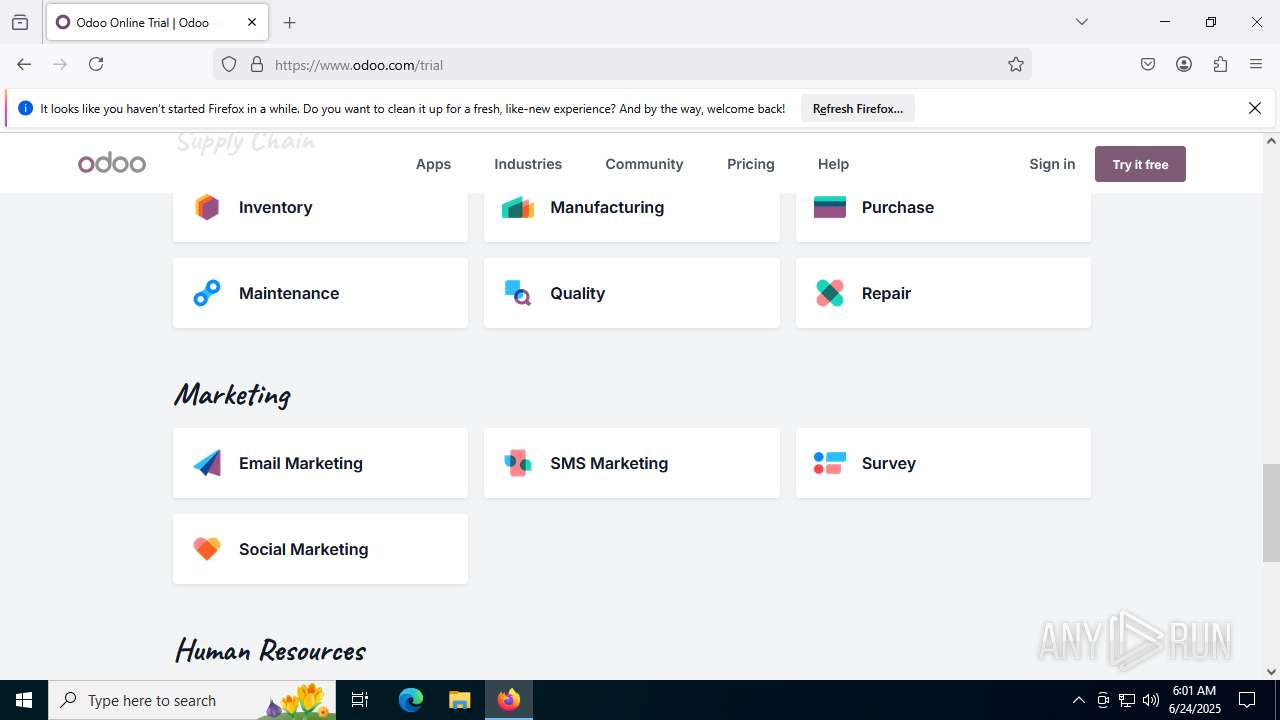Click the Marketing section heading
1280x720 pixels.
click(x=232, y=395)
